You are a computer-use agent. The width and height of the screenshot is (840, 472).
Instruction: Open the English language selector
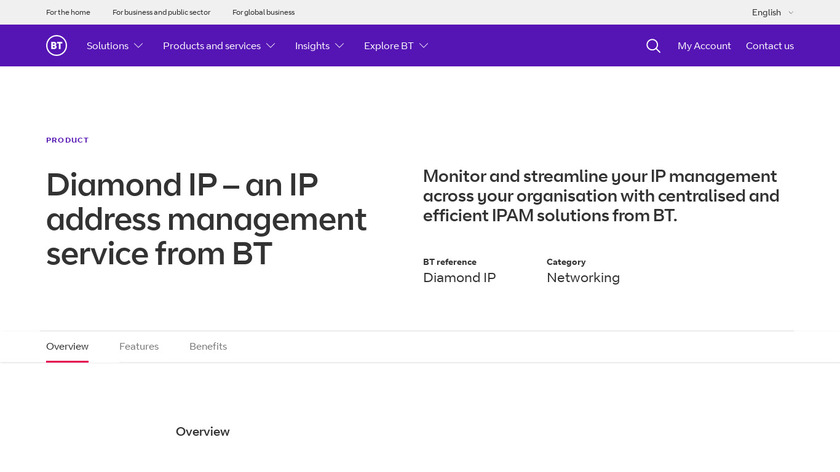point(772,12)
